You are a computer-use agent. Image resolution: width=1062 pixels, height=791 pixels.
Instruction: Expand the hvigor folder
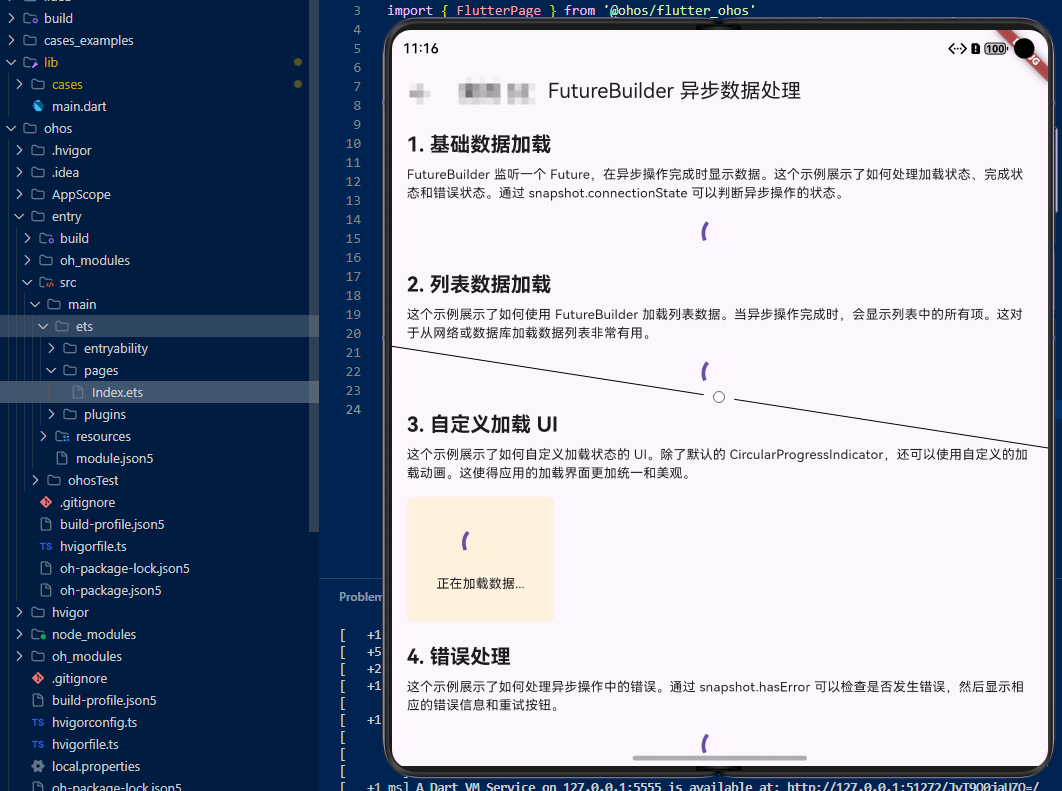pyautogui.click(x=22, y=612)
